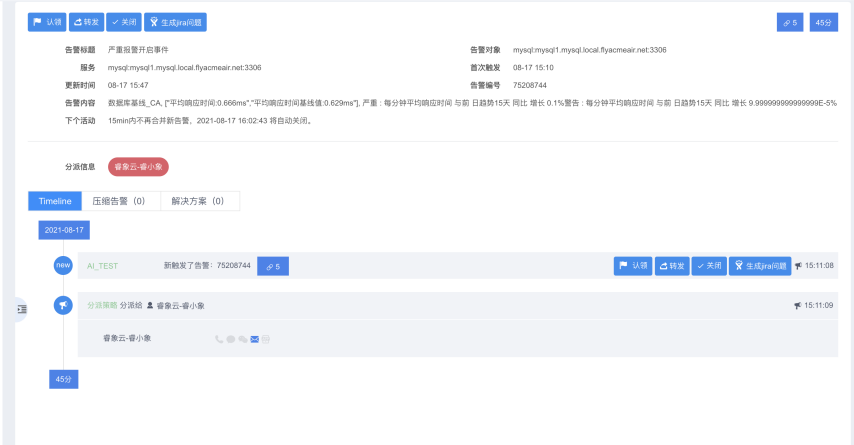
Task: Click the WeChat notification icon
Action: click(242, 339)
